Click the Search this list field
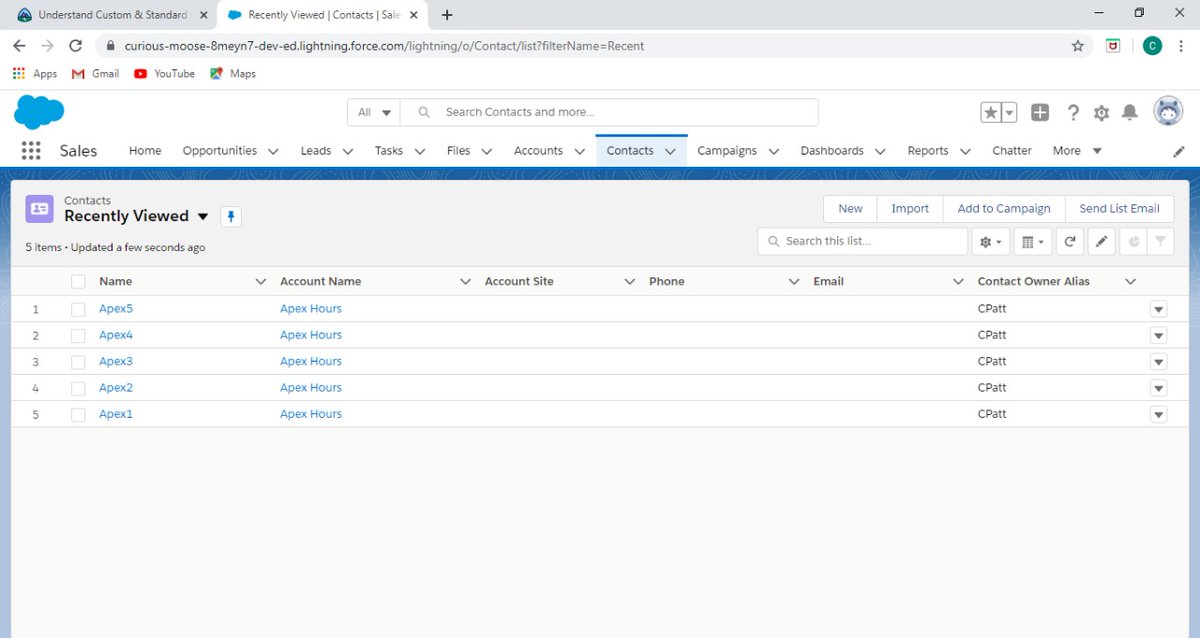The height and width of the screenshot is (638, 1200). pos(863,241)
